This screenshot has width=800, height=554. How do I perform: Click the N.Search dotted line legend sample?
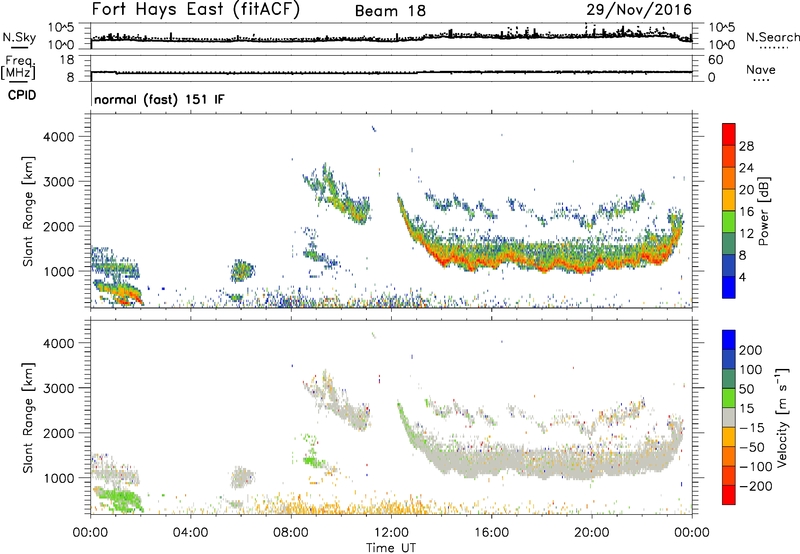click(774, 48)
